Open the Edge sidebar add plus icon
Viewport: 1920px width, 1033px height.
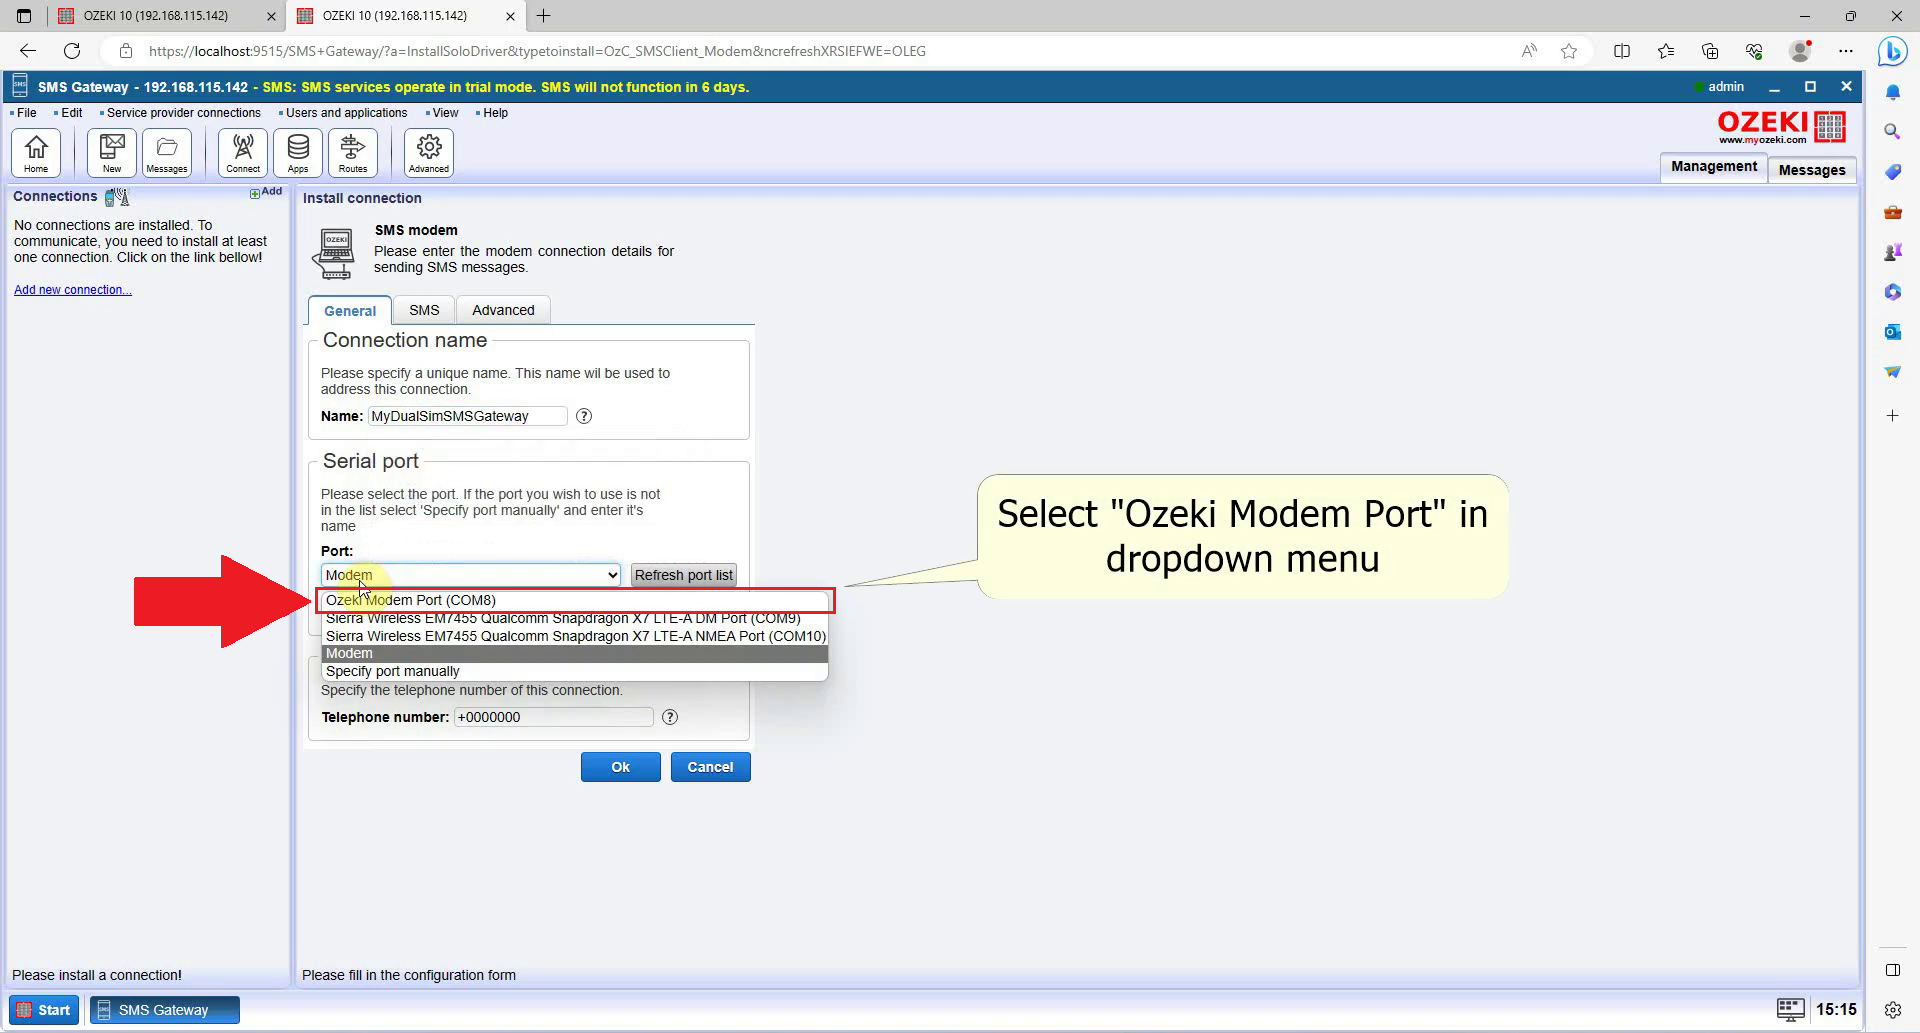[1892, 415]
